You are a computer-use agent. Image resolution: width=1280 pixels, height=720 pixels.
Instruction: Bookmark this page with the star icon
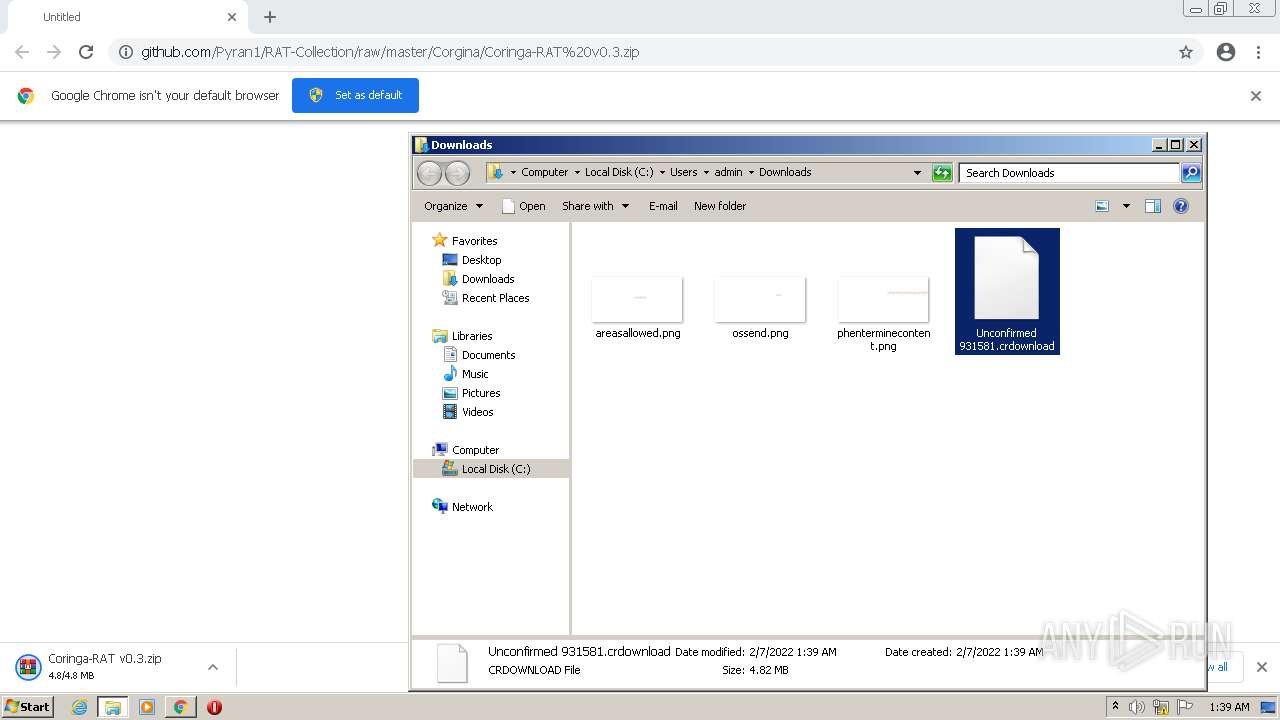coord(1186,52)
